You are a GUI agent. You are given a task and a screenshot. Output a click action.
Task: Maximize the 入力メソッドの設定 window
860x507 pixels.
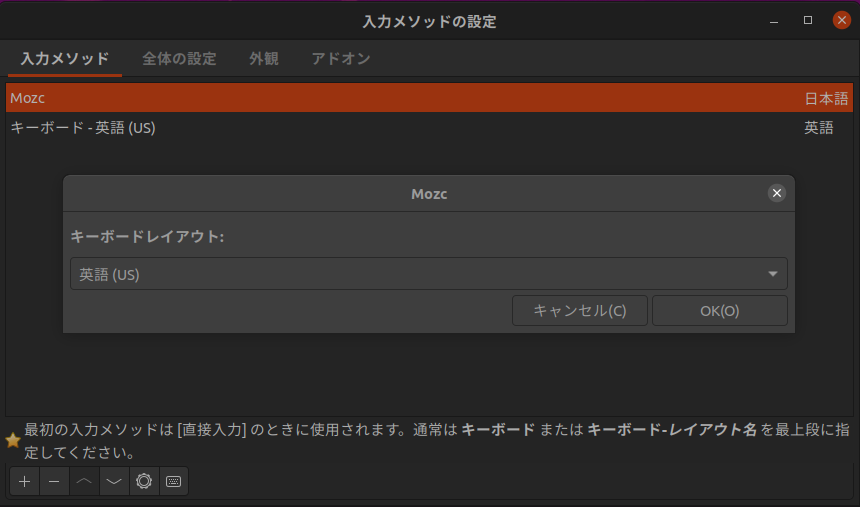[808, 20]
